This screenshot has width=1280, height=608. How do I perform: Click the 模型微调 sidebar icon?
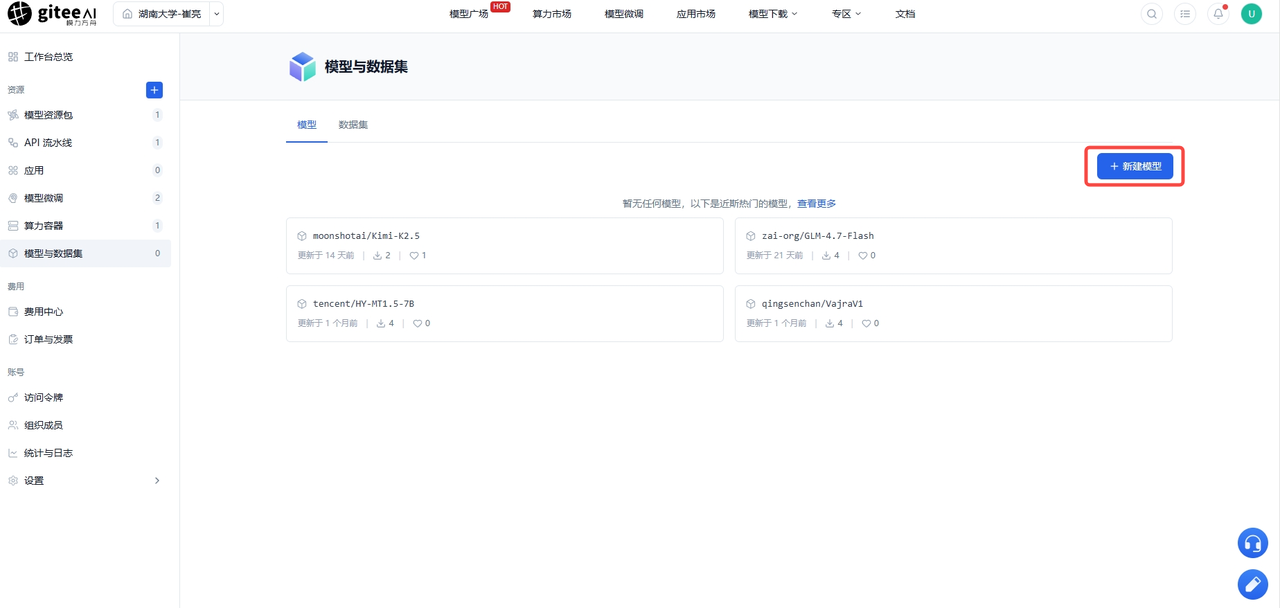[13, 198]
